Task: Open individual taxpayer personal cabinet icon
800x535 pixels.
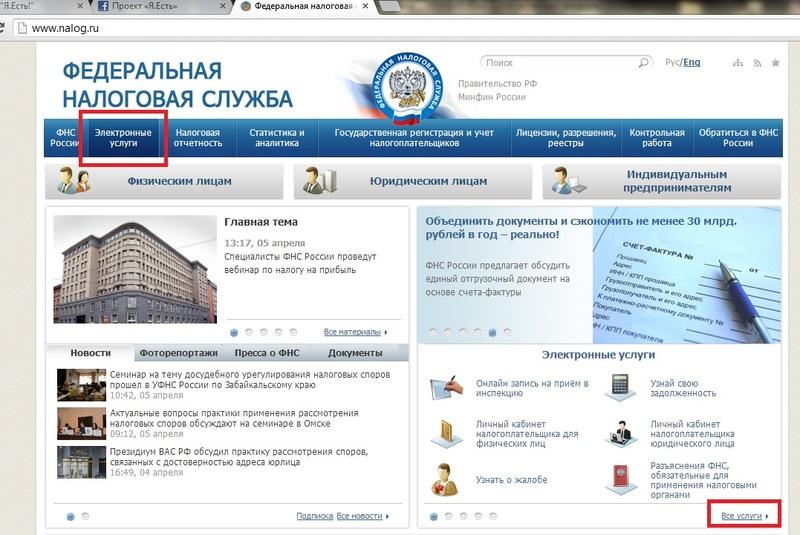Action: [446, 432]
